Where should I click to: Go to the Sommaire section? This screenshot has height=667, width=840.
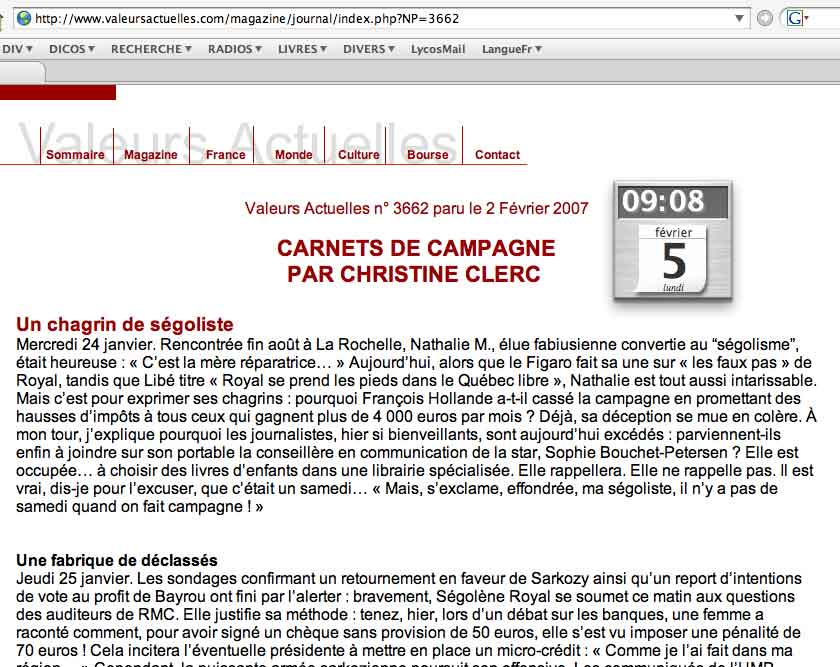[x=75, y=155]
